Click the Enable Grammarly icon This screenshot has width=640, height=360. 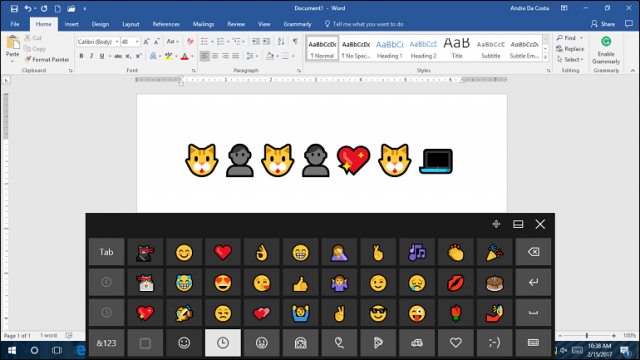click(x=606, y=42)
